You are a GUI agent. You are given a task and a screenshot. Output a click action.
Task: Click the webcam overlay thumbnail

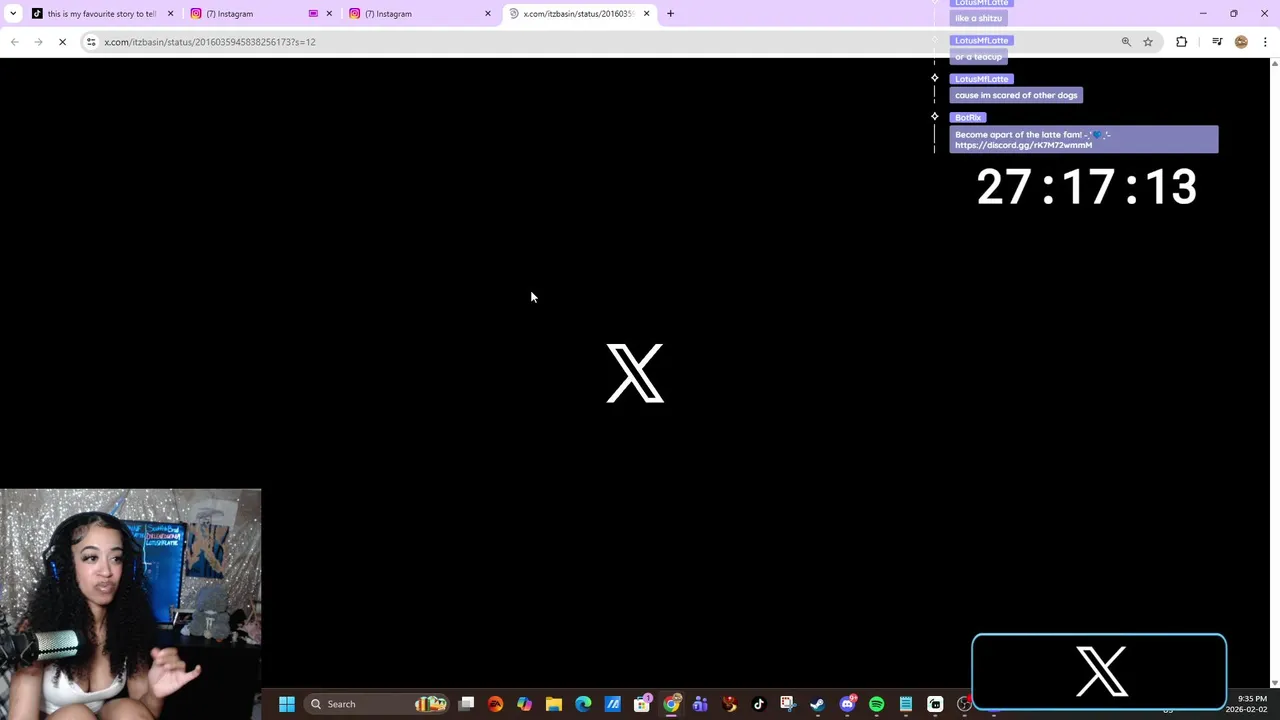coord(130,604)
